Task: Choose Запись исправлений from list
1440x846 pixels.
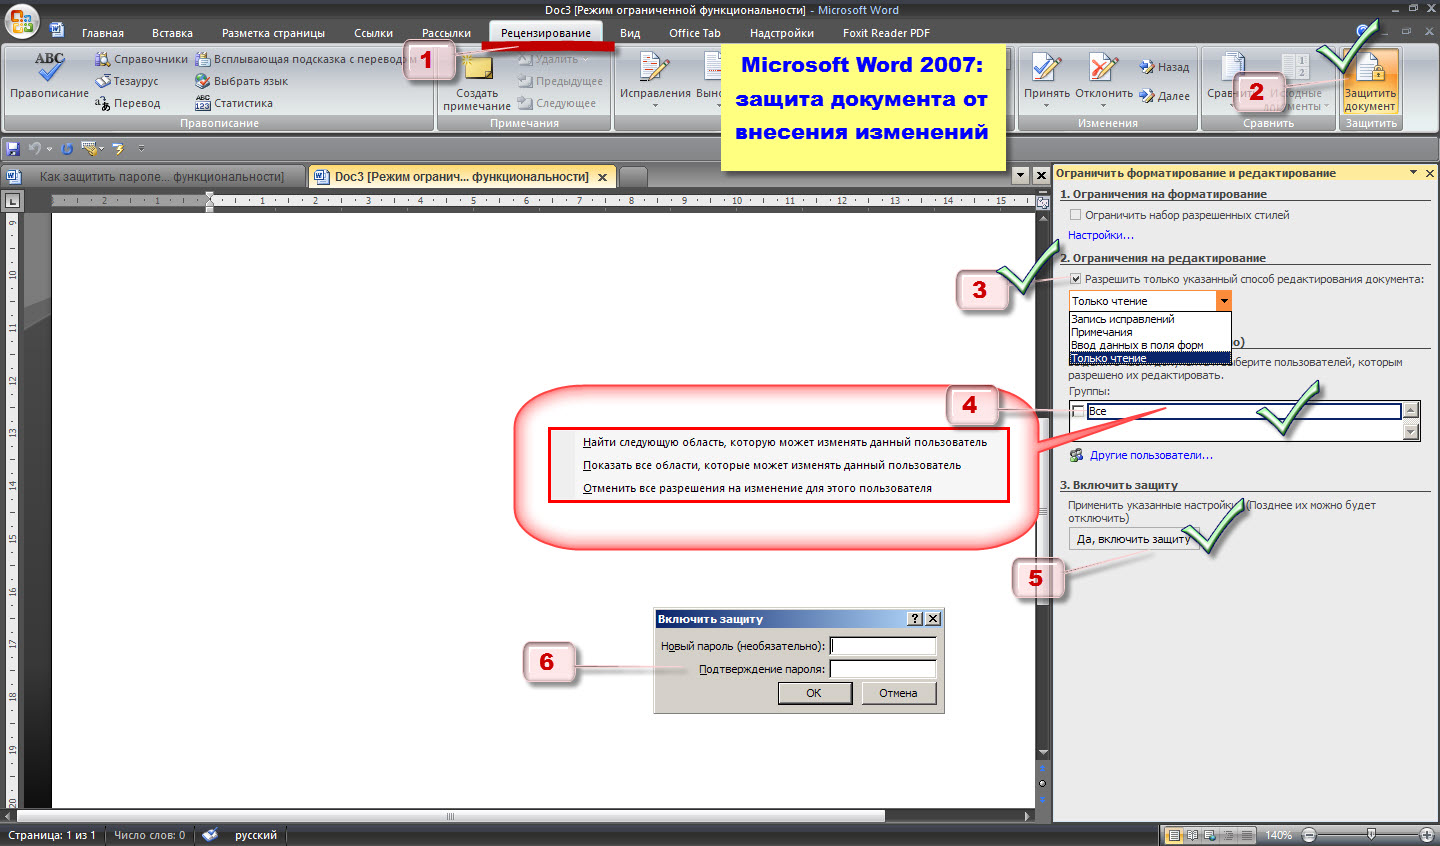Action: (1150, 319)
